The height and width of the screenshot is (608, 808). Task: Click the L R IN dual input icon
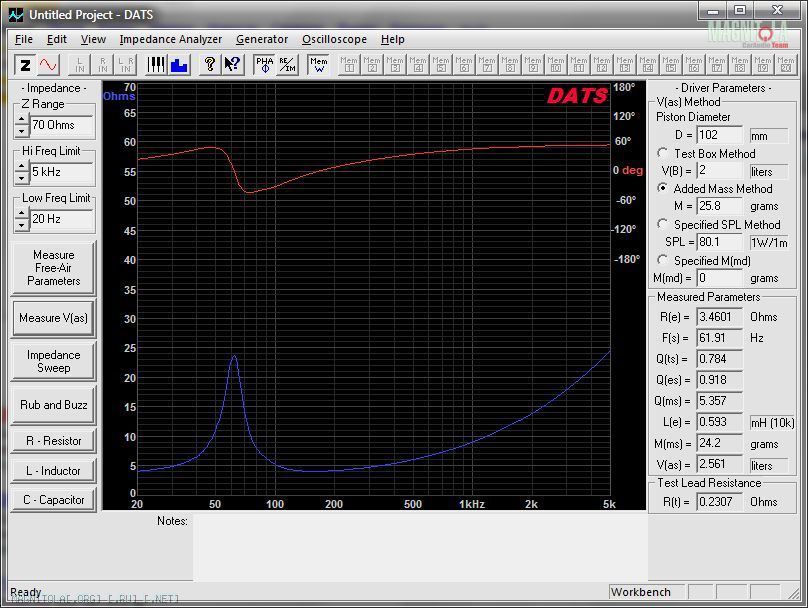click(126, 65)
